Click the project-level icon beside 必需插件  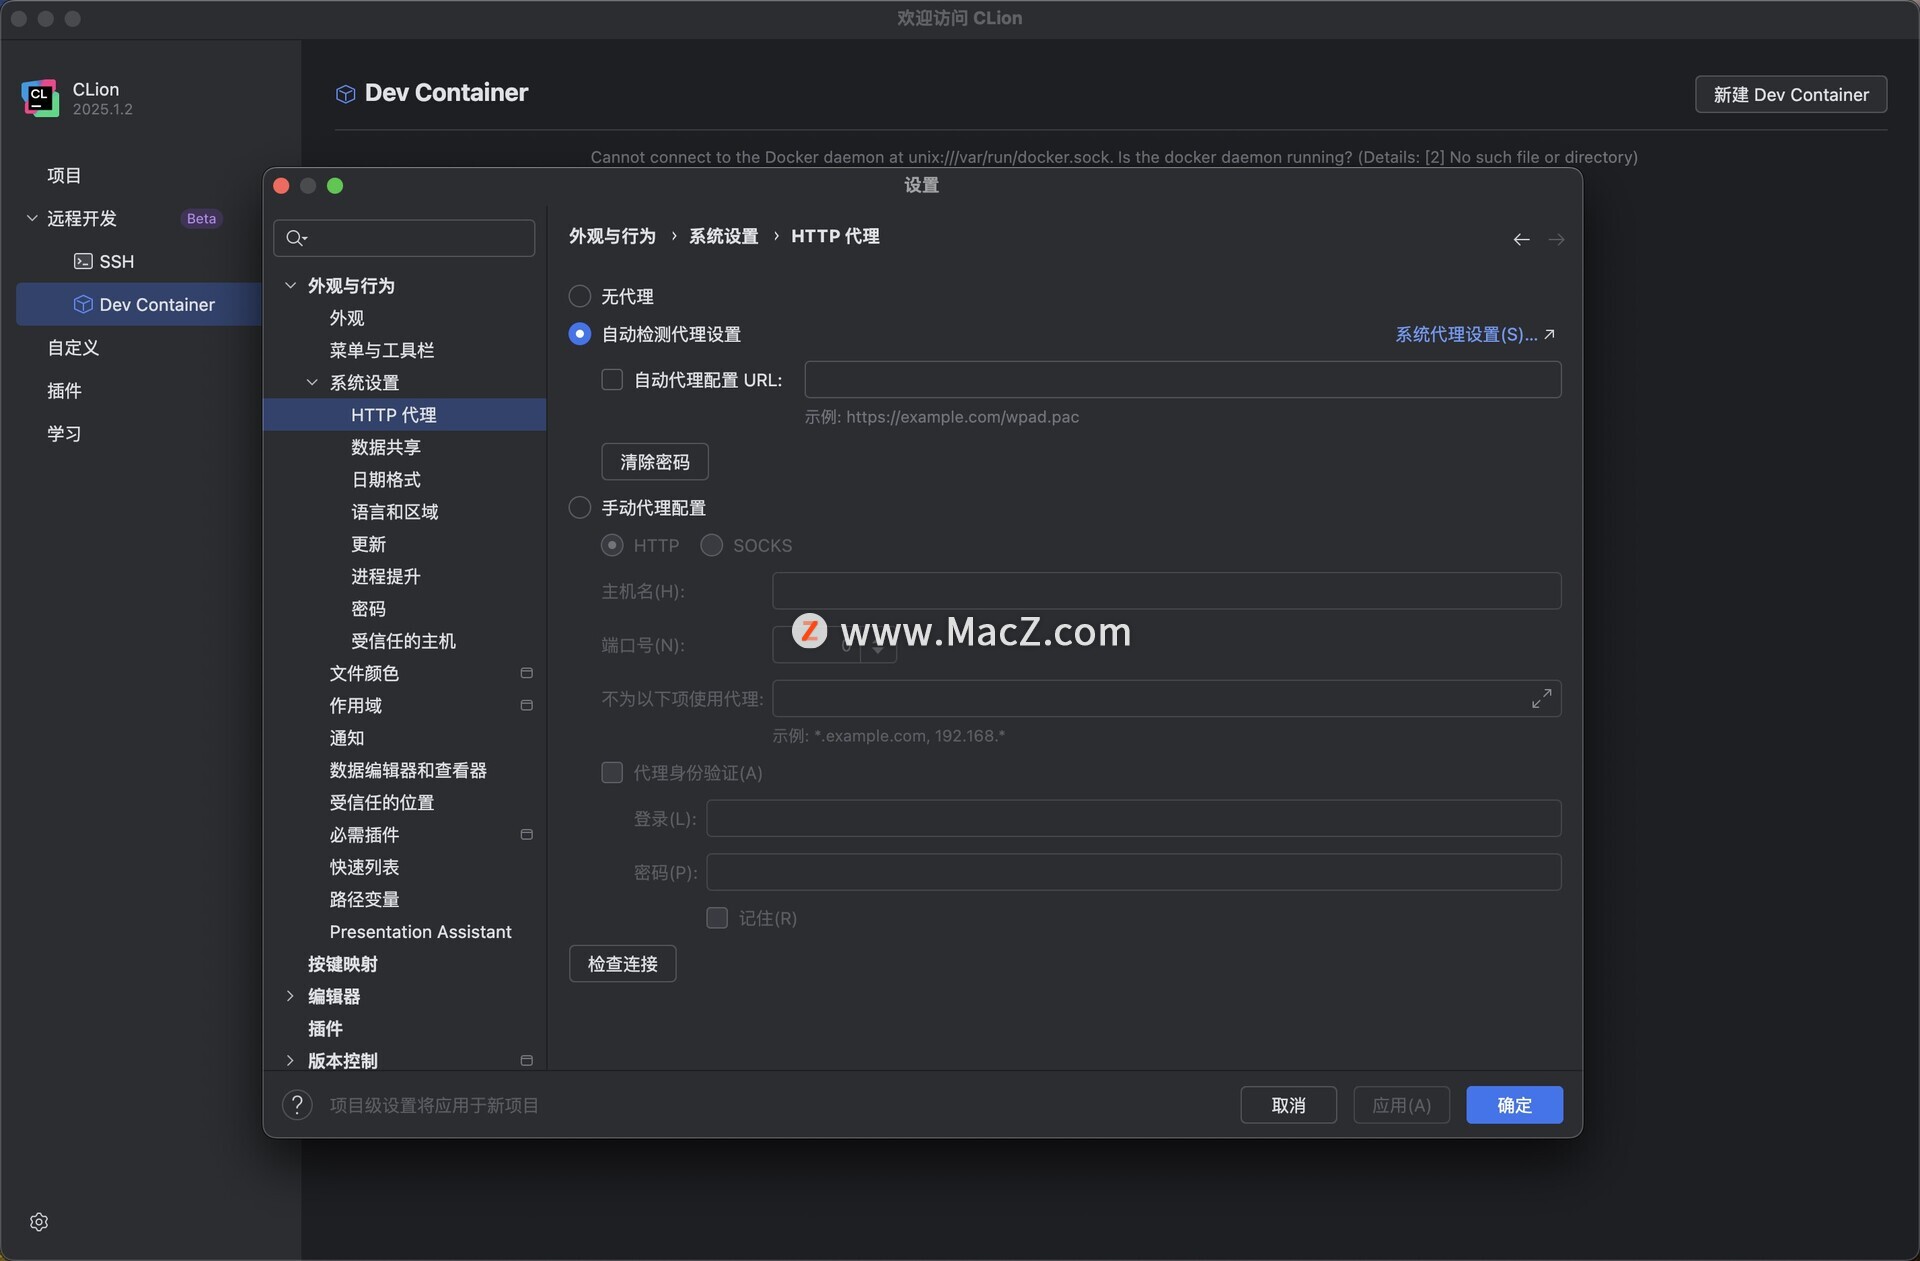point(526,835)
